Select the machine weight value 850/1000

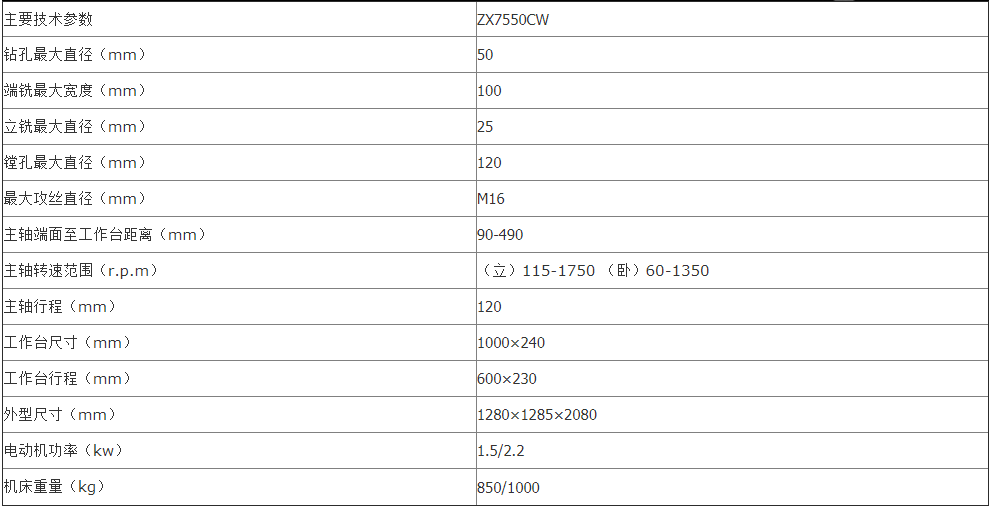pyautogui.click(x=509, y=488)
